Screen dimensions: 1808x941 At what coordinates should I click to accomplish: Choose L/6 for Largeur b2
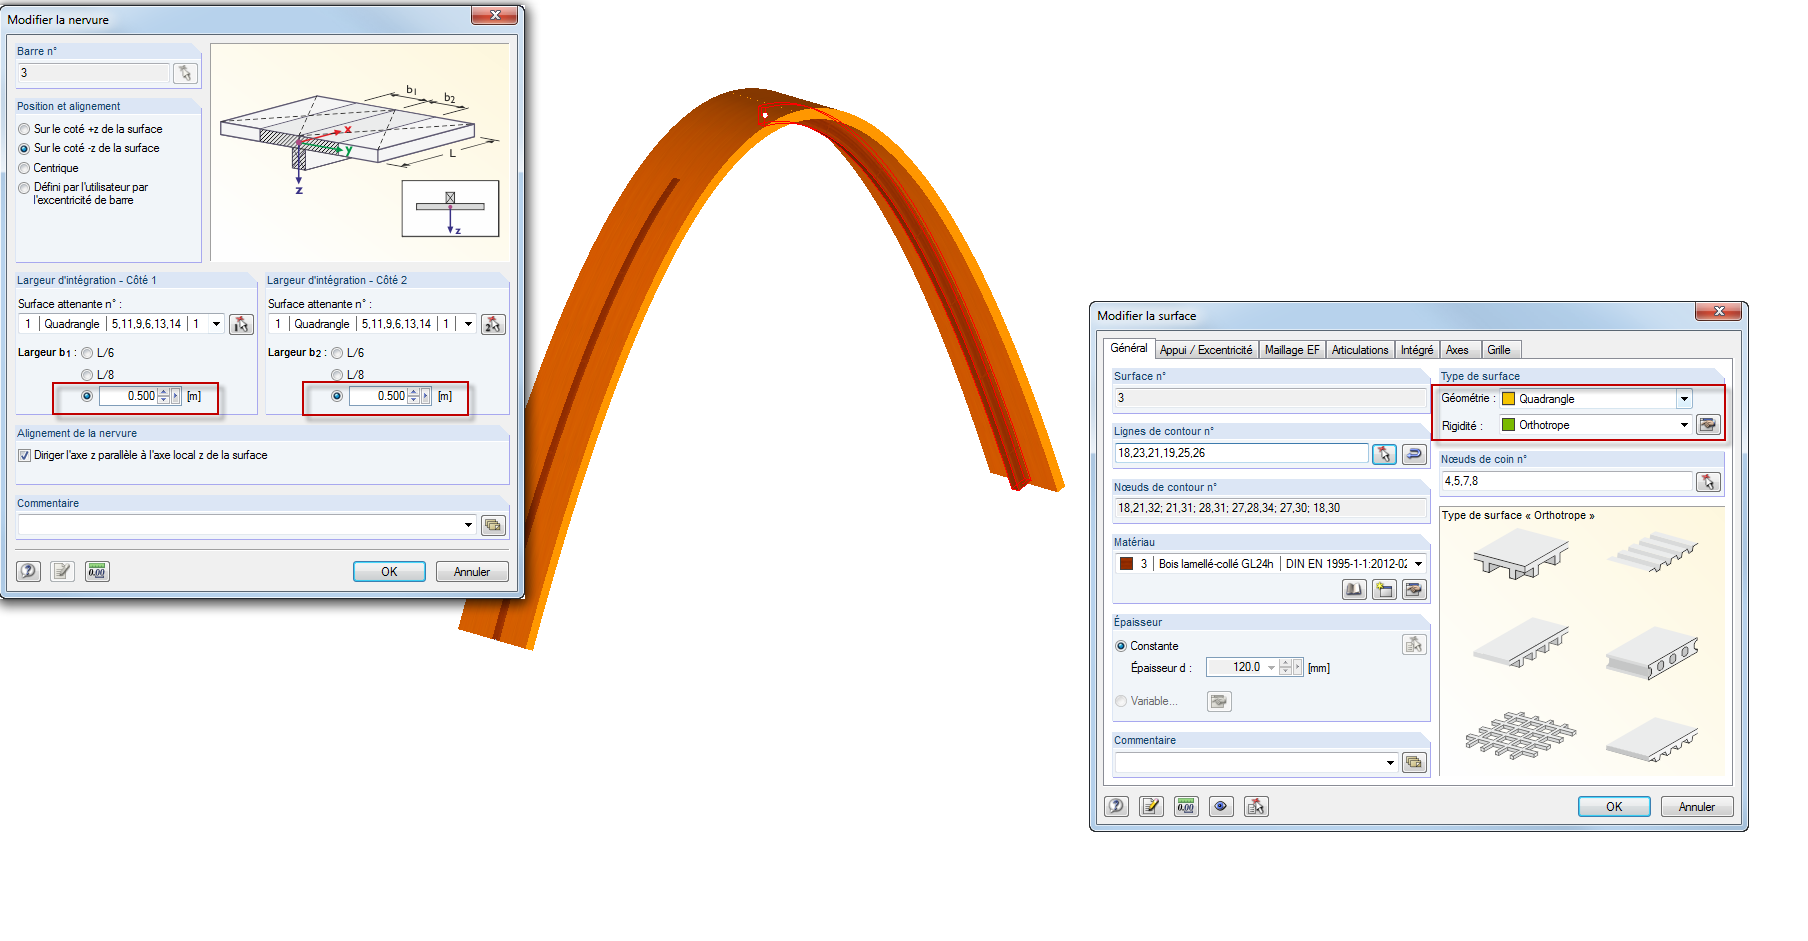tap(337, 353)
